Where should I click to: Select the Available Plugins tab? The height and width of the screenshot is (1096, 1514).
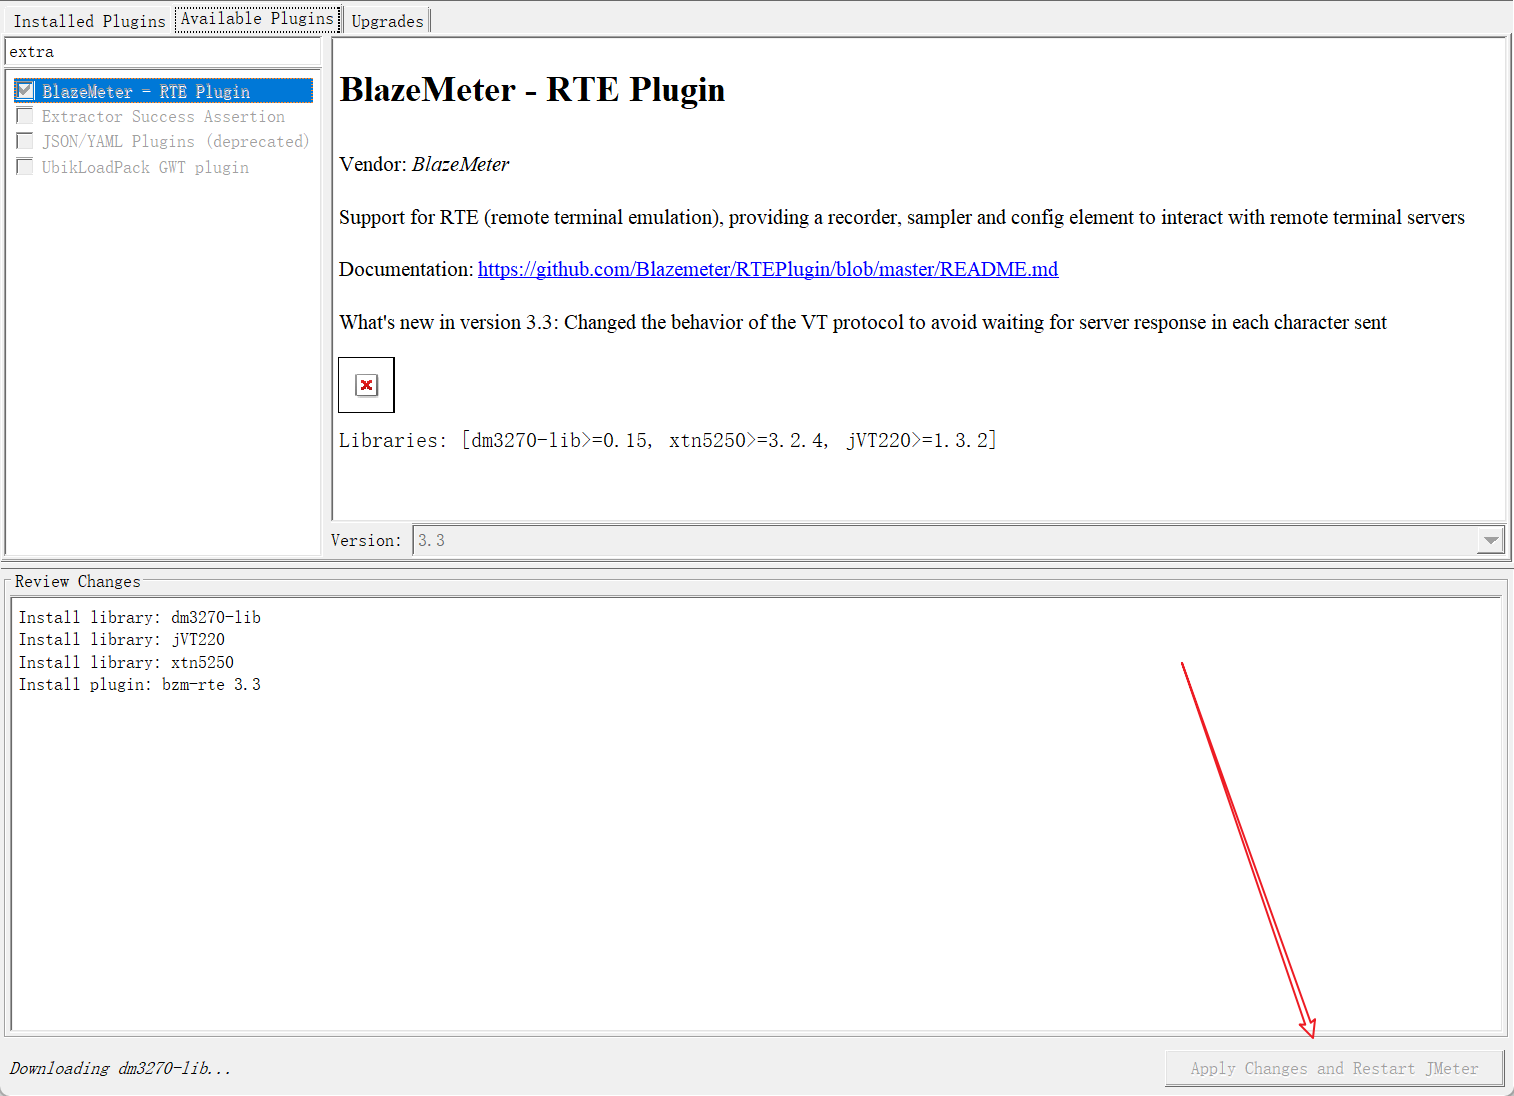pos(257,19)
